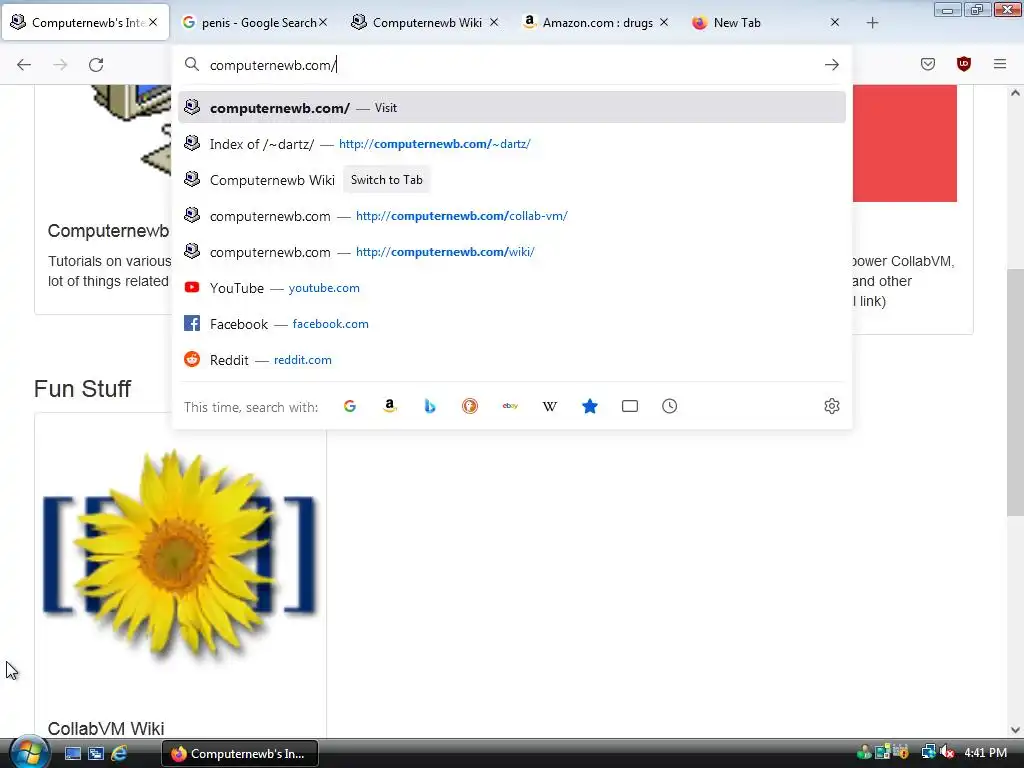Close the penis Google Search tab
This screenshot has width=1024, height=768.
tap(323, 22)
